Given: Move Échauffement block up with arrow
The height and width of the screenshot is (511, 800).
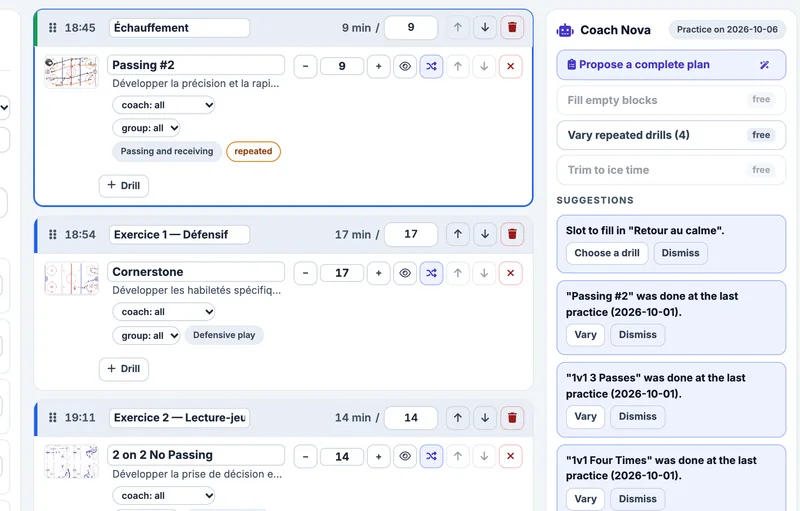Looking at the screenshot, I should click(x=458, y=28).
